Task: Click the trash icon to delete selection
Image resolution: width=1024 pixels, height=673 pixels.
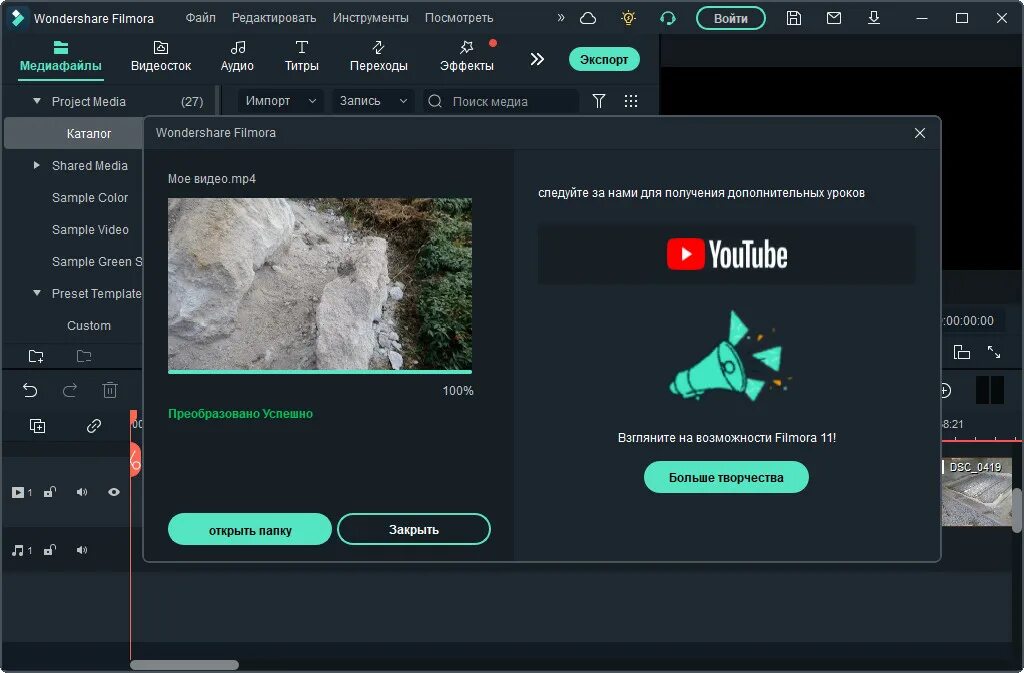Action: pos(110,390)
